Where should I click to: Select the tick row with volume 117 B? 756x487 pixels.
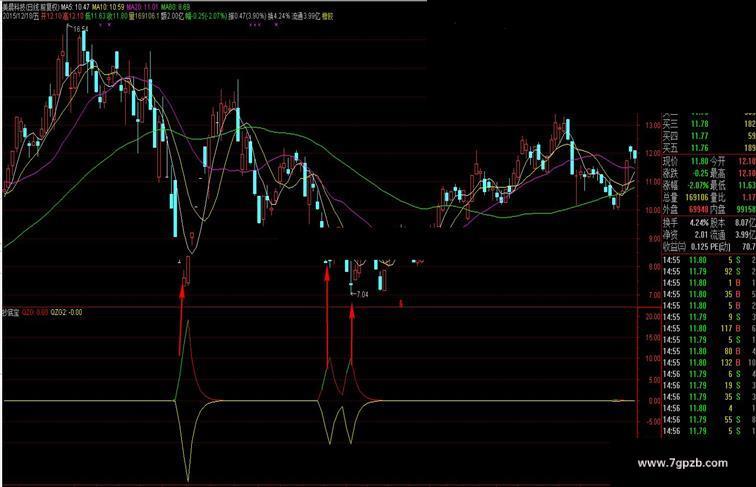coord(709,328)
